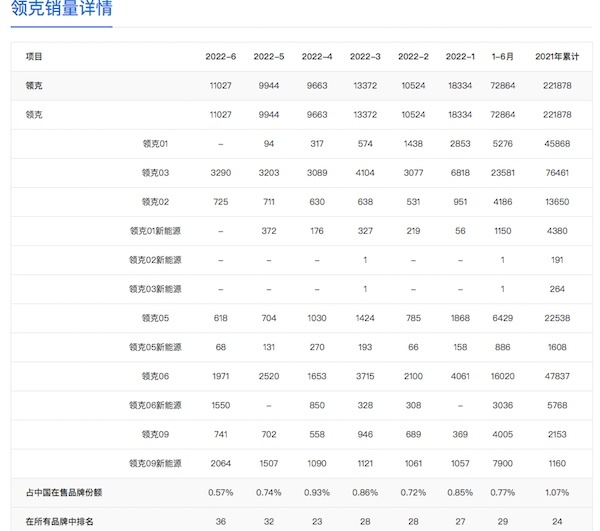The height and width of the screenshot is (531, 600).
Task: Click the 领克03新能源 row label
Action: point(155,289)
